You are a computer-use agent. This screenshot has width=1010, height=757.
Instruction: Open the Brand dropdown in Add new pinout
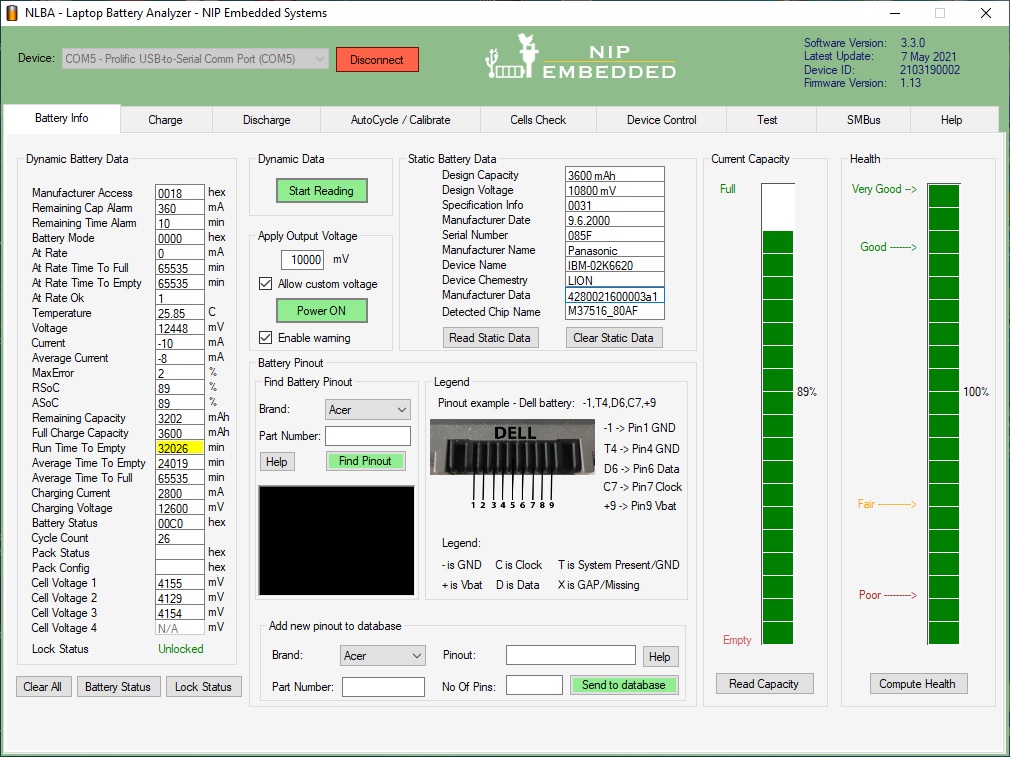click(383, 656)
